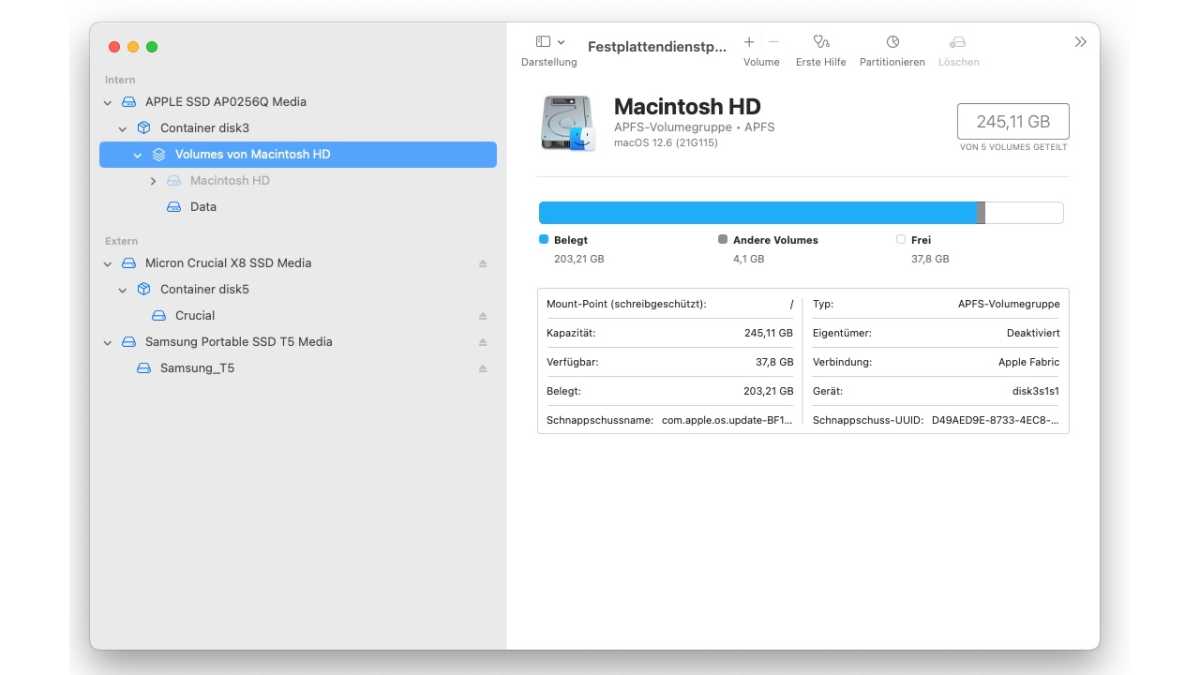Show more toolbar items via double chevron
Viewport: 1200px width, 675px height.
point(1080,42)
